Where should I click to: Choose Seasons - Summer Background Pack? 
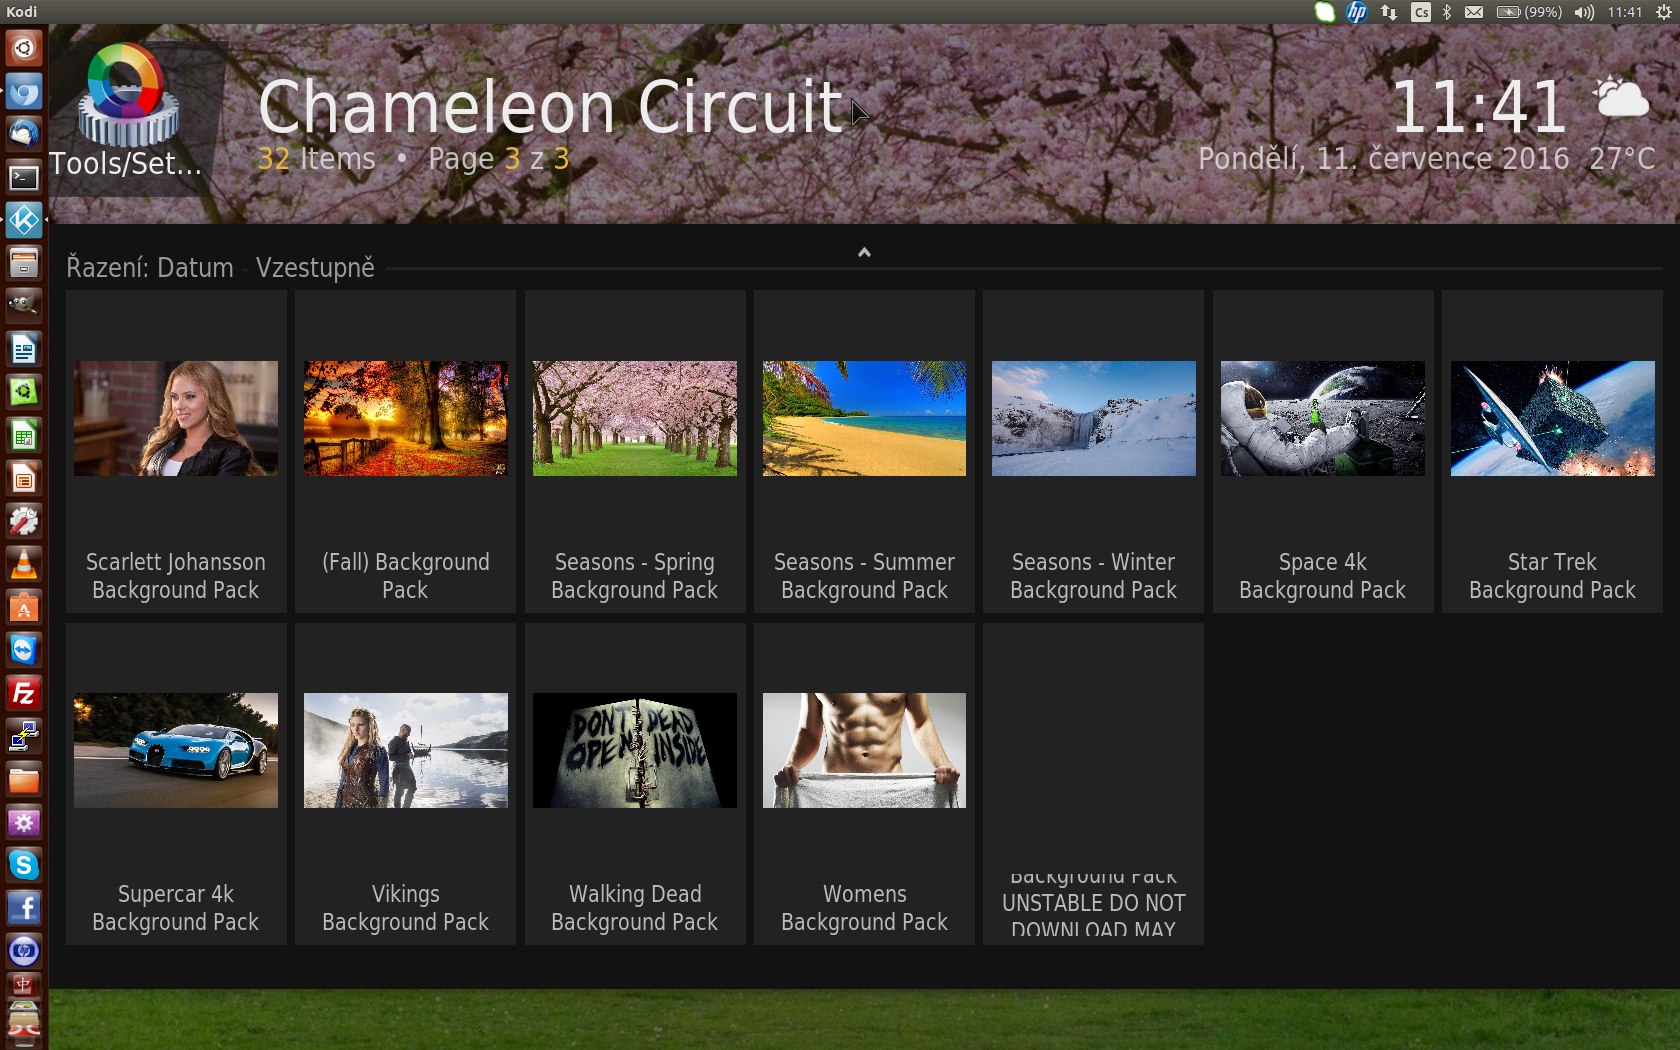click(x=864, y=452)
